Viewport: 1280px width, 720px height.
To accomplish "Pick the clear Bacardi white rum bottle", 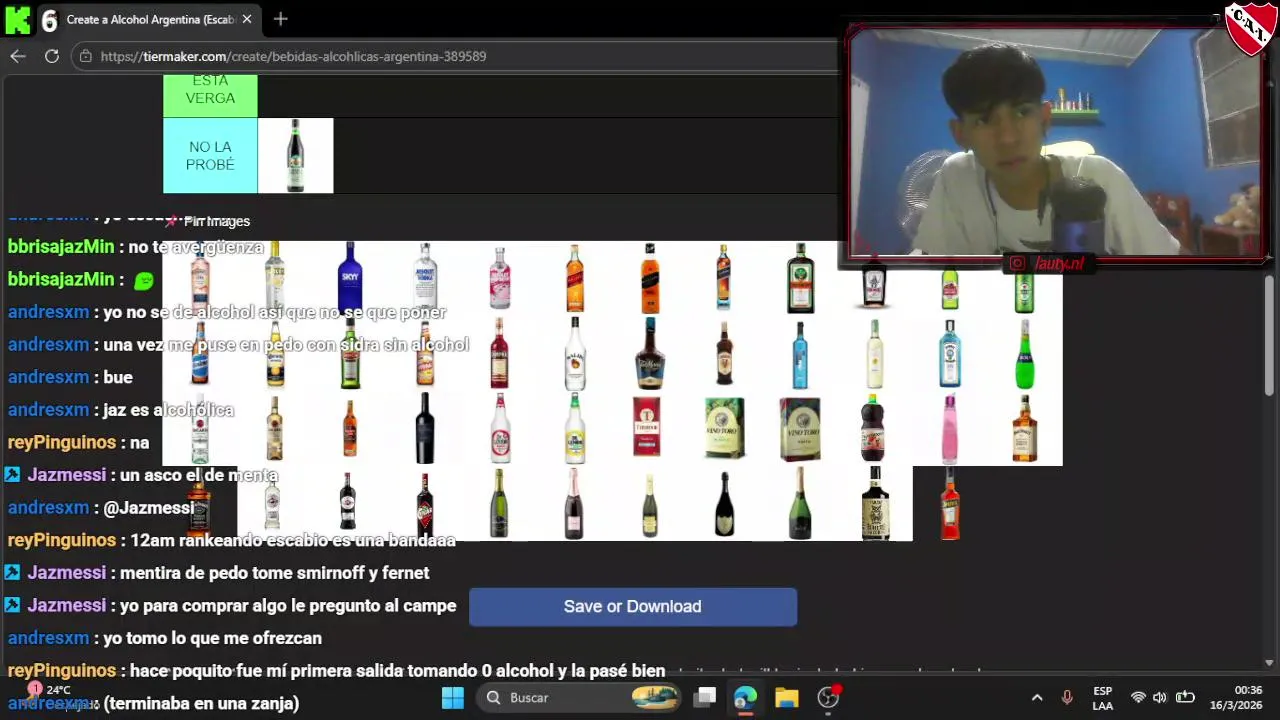I will tap(200, 428).
